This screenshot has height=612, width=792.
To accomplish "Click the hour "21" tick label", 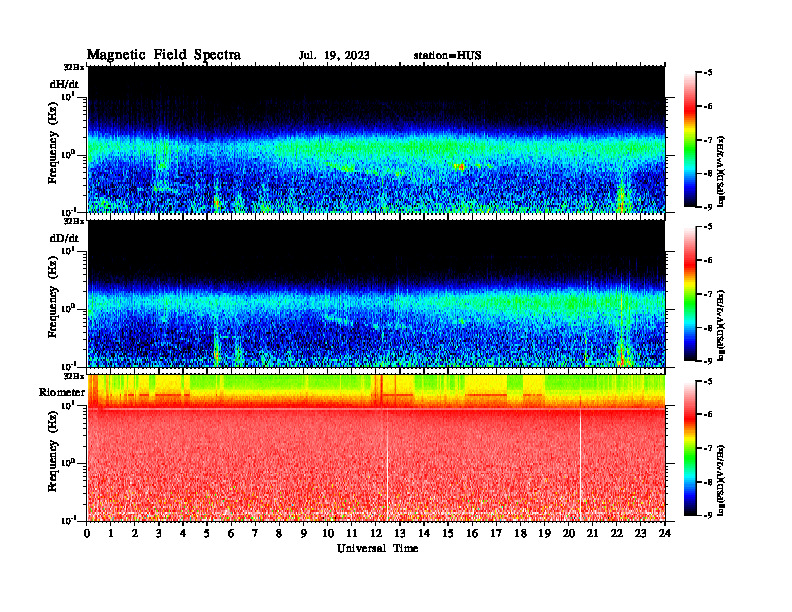I will coord(592,533).
